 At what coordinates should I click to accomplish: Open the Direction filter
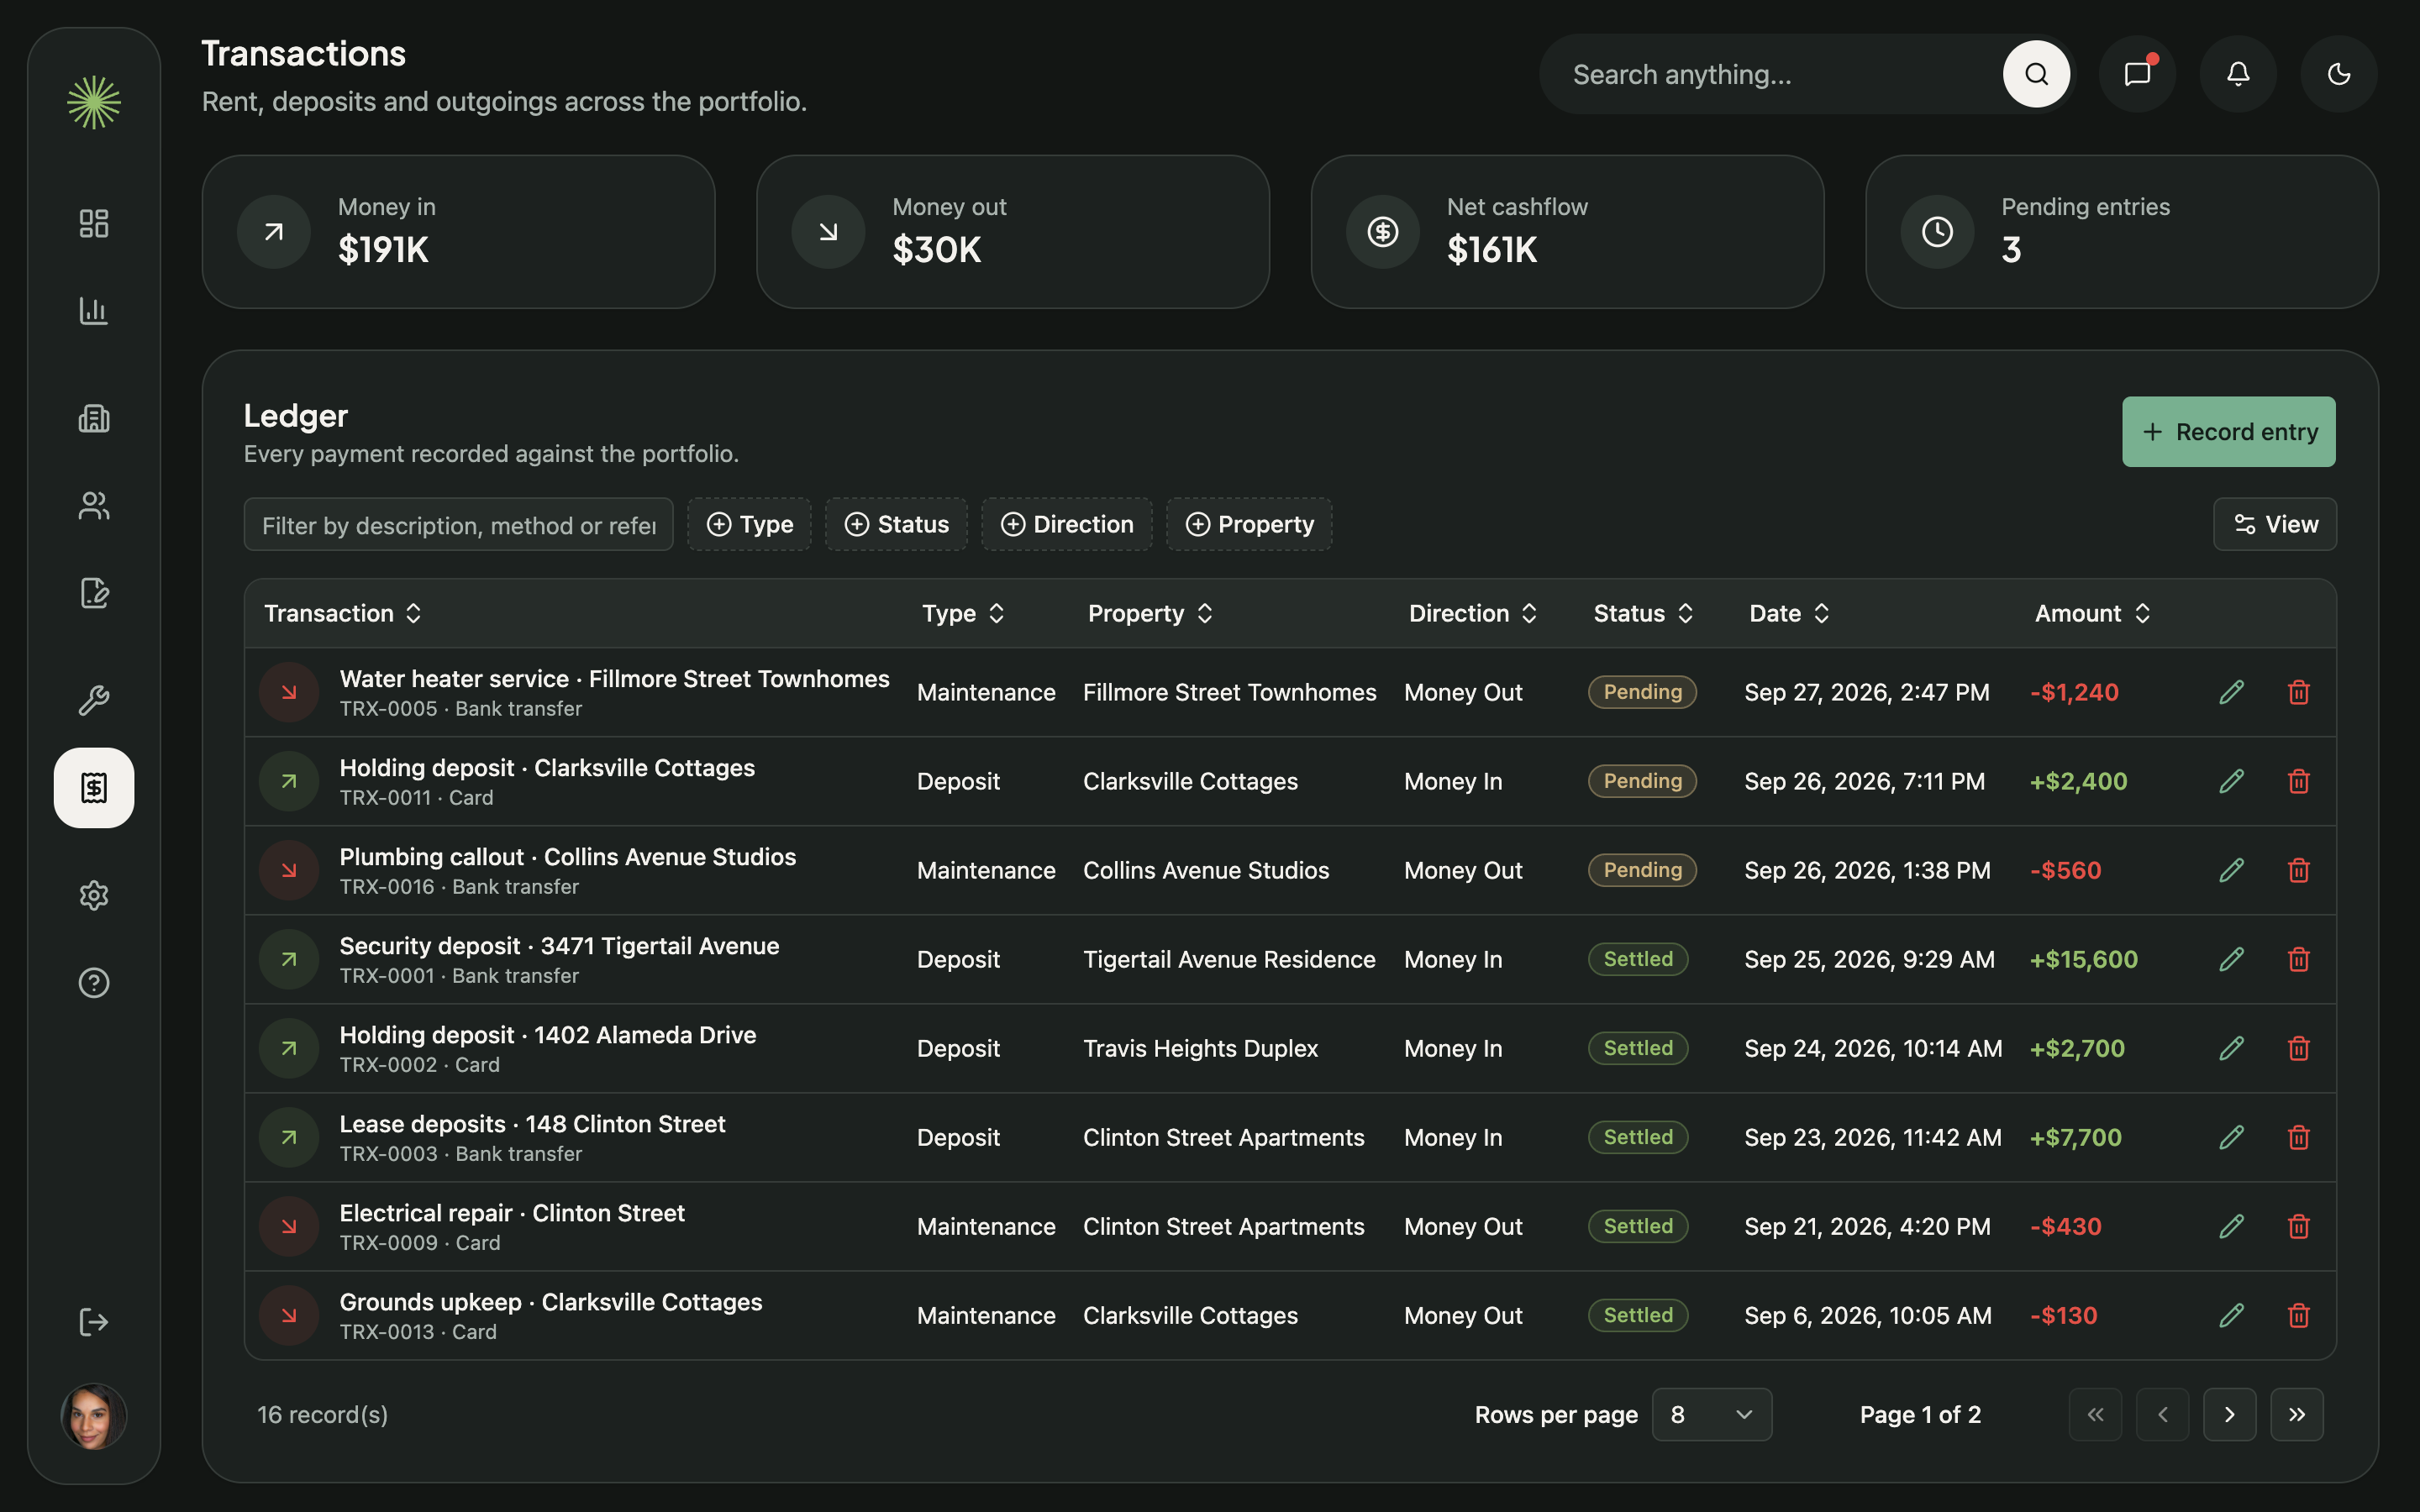click(x=1067, y=524)
